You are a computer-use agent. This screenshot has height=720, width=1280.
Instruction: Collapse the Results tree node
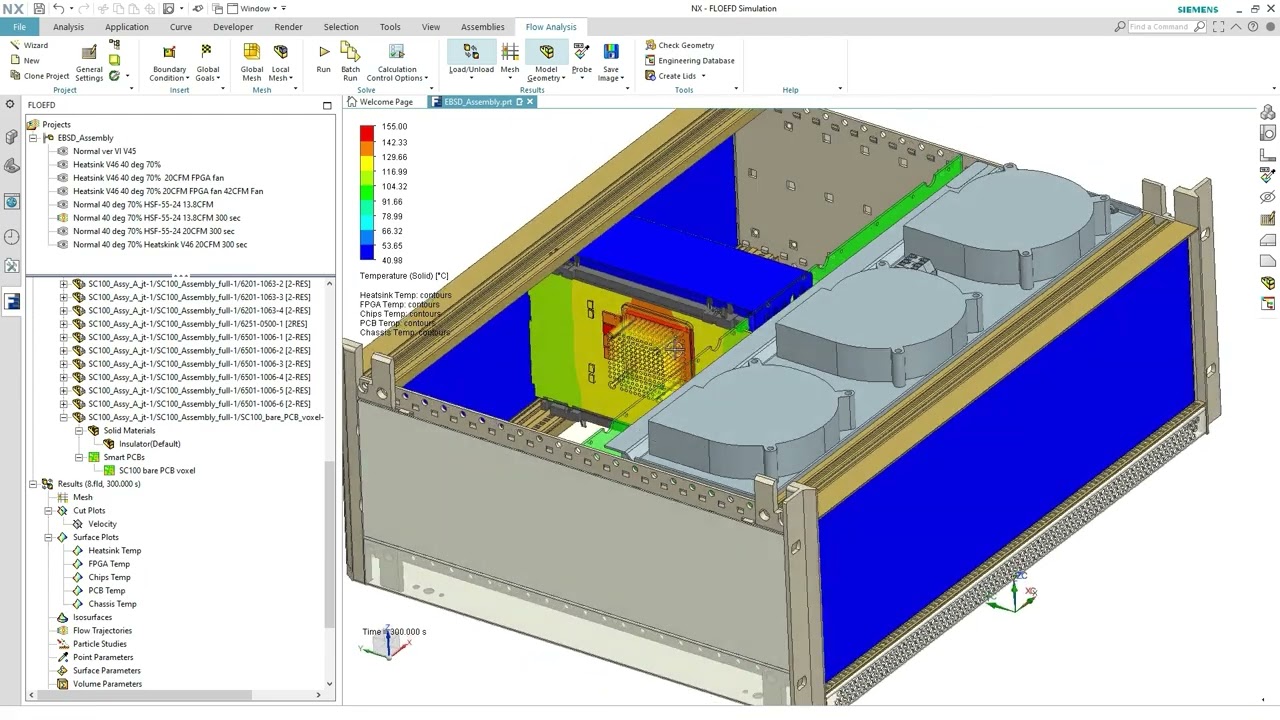33,484
